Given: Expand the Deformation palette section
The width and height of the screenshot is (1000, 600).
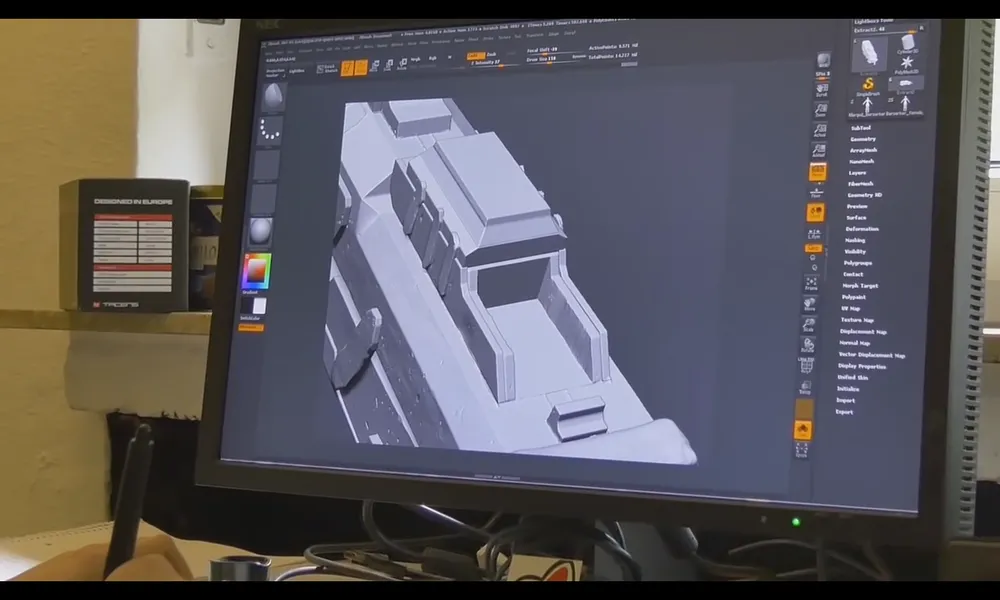Looking at the screenshot, I should 862,229.
